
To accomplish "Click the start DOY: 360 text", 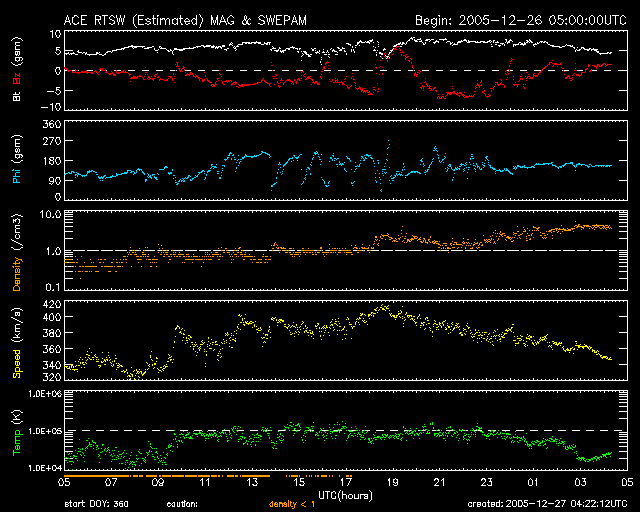I will (96, 504).
